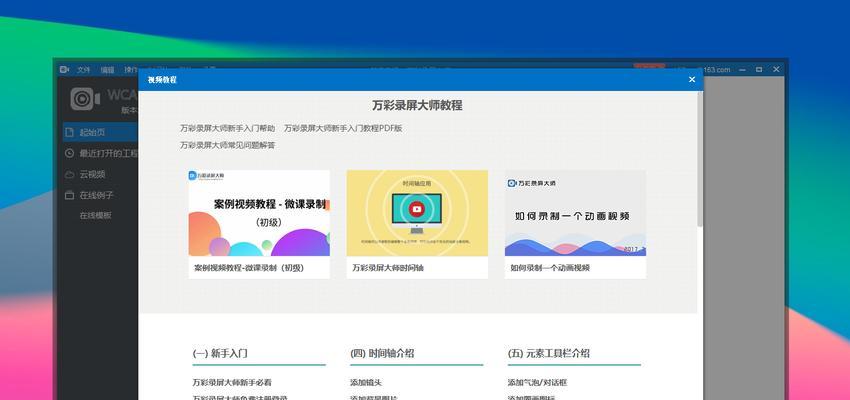Screen dimensions: 850x400
Task: Open 万彩录屏大师新手入门教程PDF版 link
Action: [343, 128]
